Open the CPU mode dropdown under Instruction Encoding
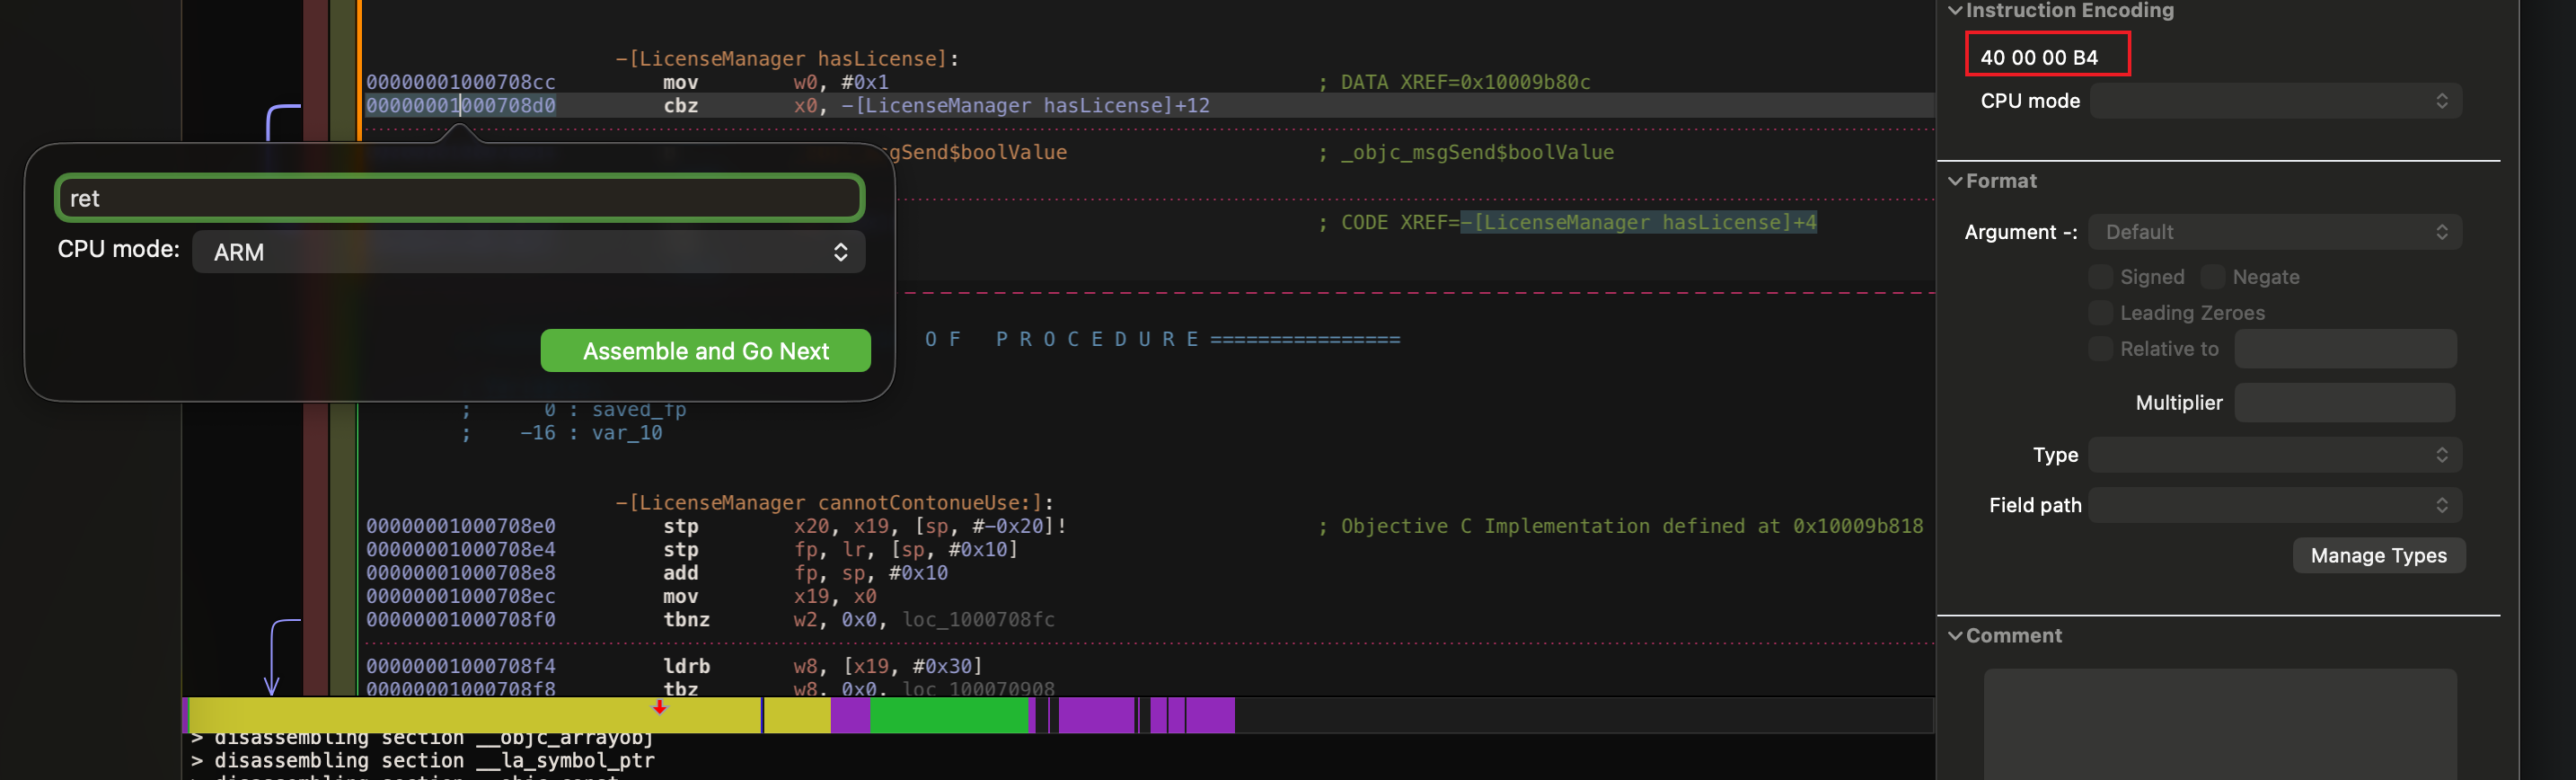Image resolution: width=2576 pixels, height=780 pixels. [x=2275, y=101]
